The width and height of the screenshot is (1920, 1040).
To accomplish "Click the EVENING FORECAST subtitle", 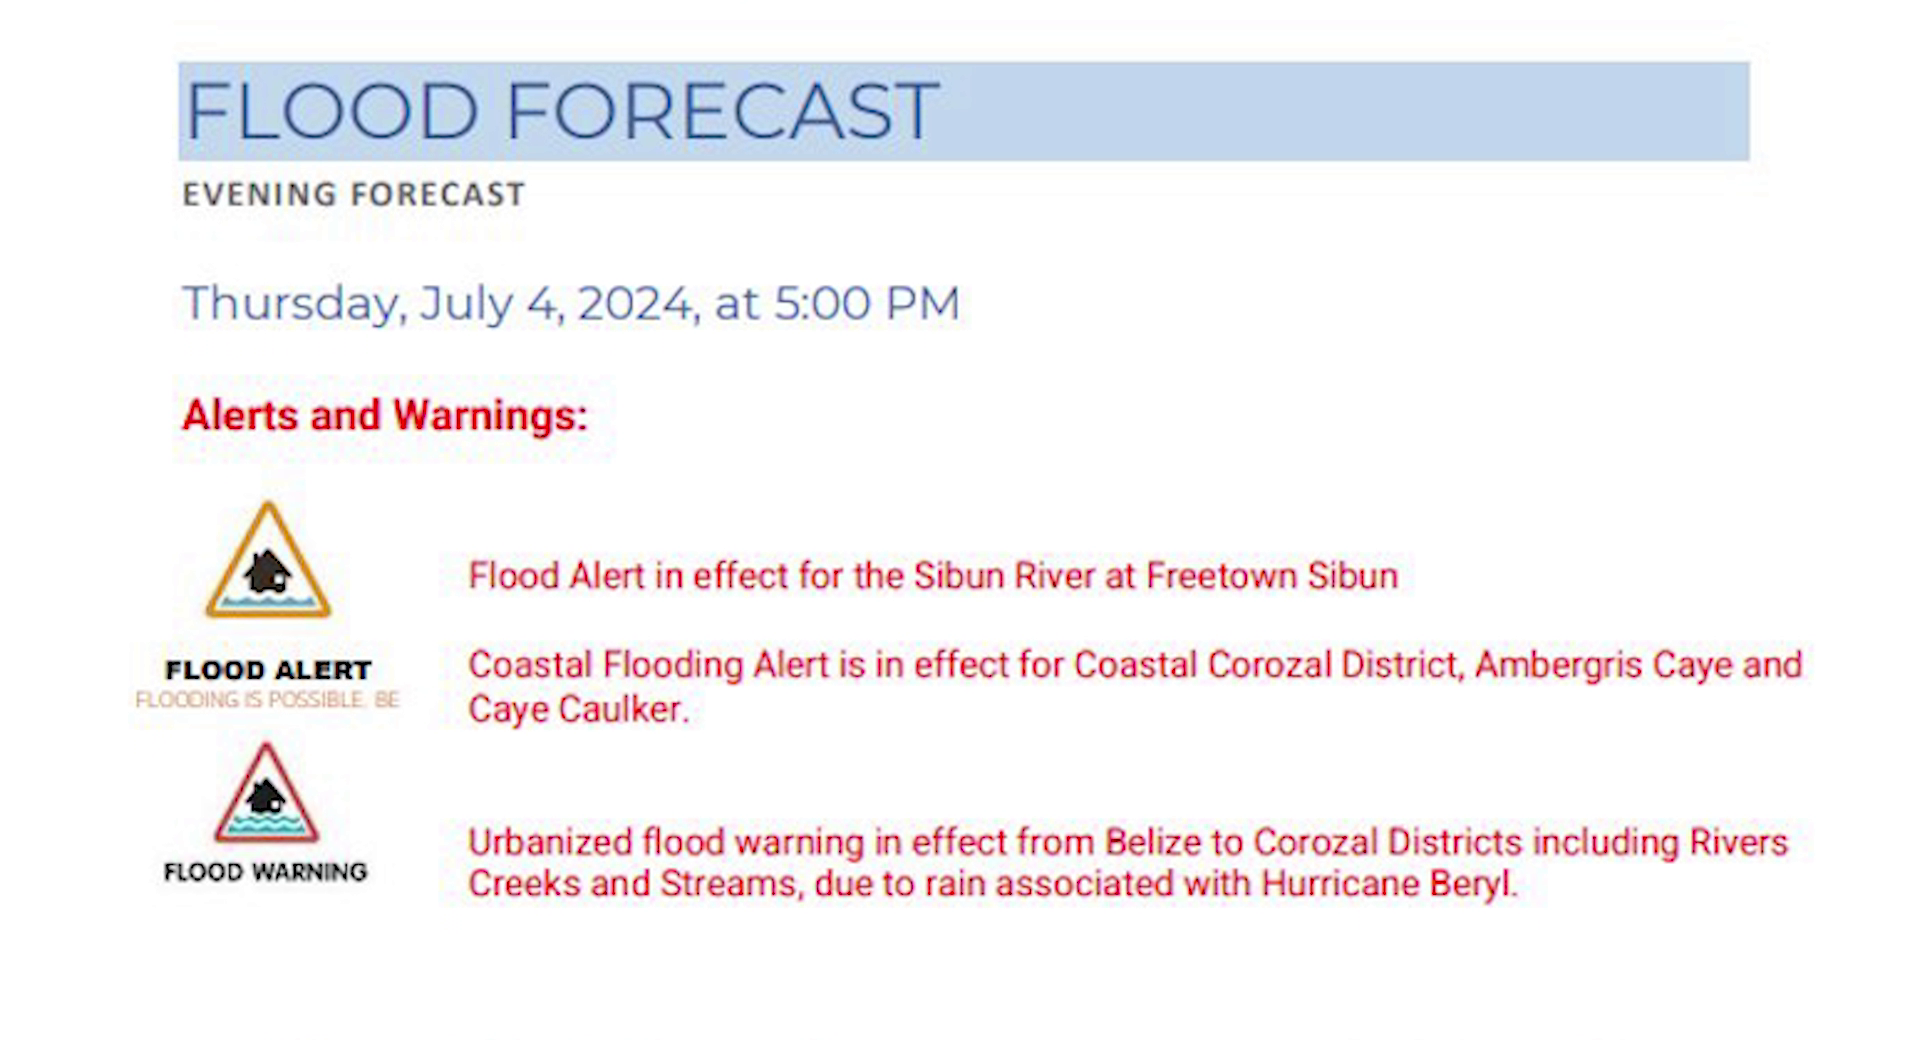I will 353,194.
